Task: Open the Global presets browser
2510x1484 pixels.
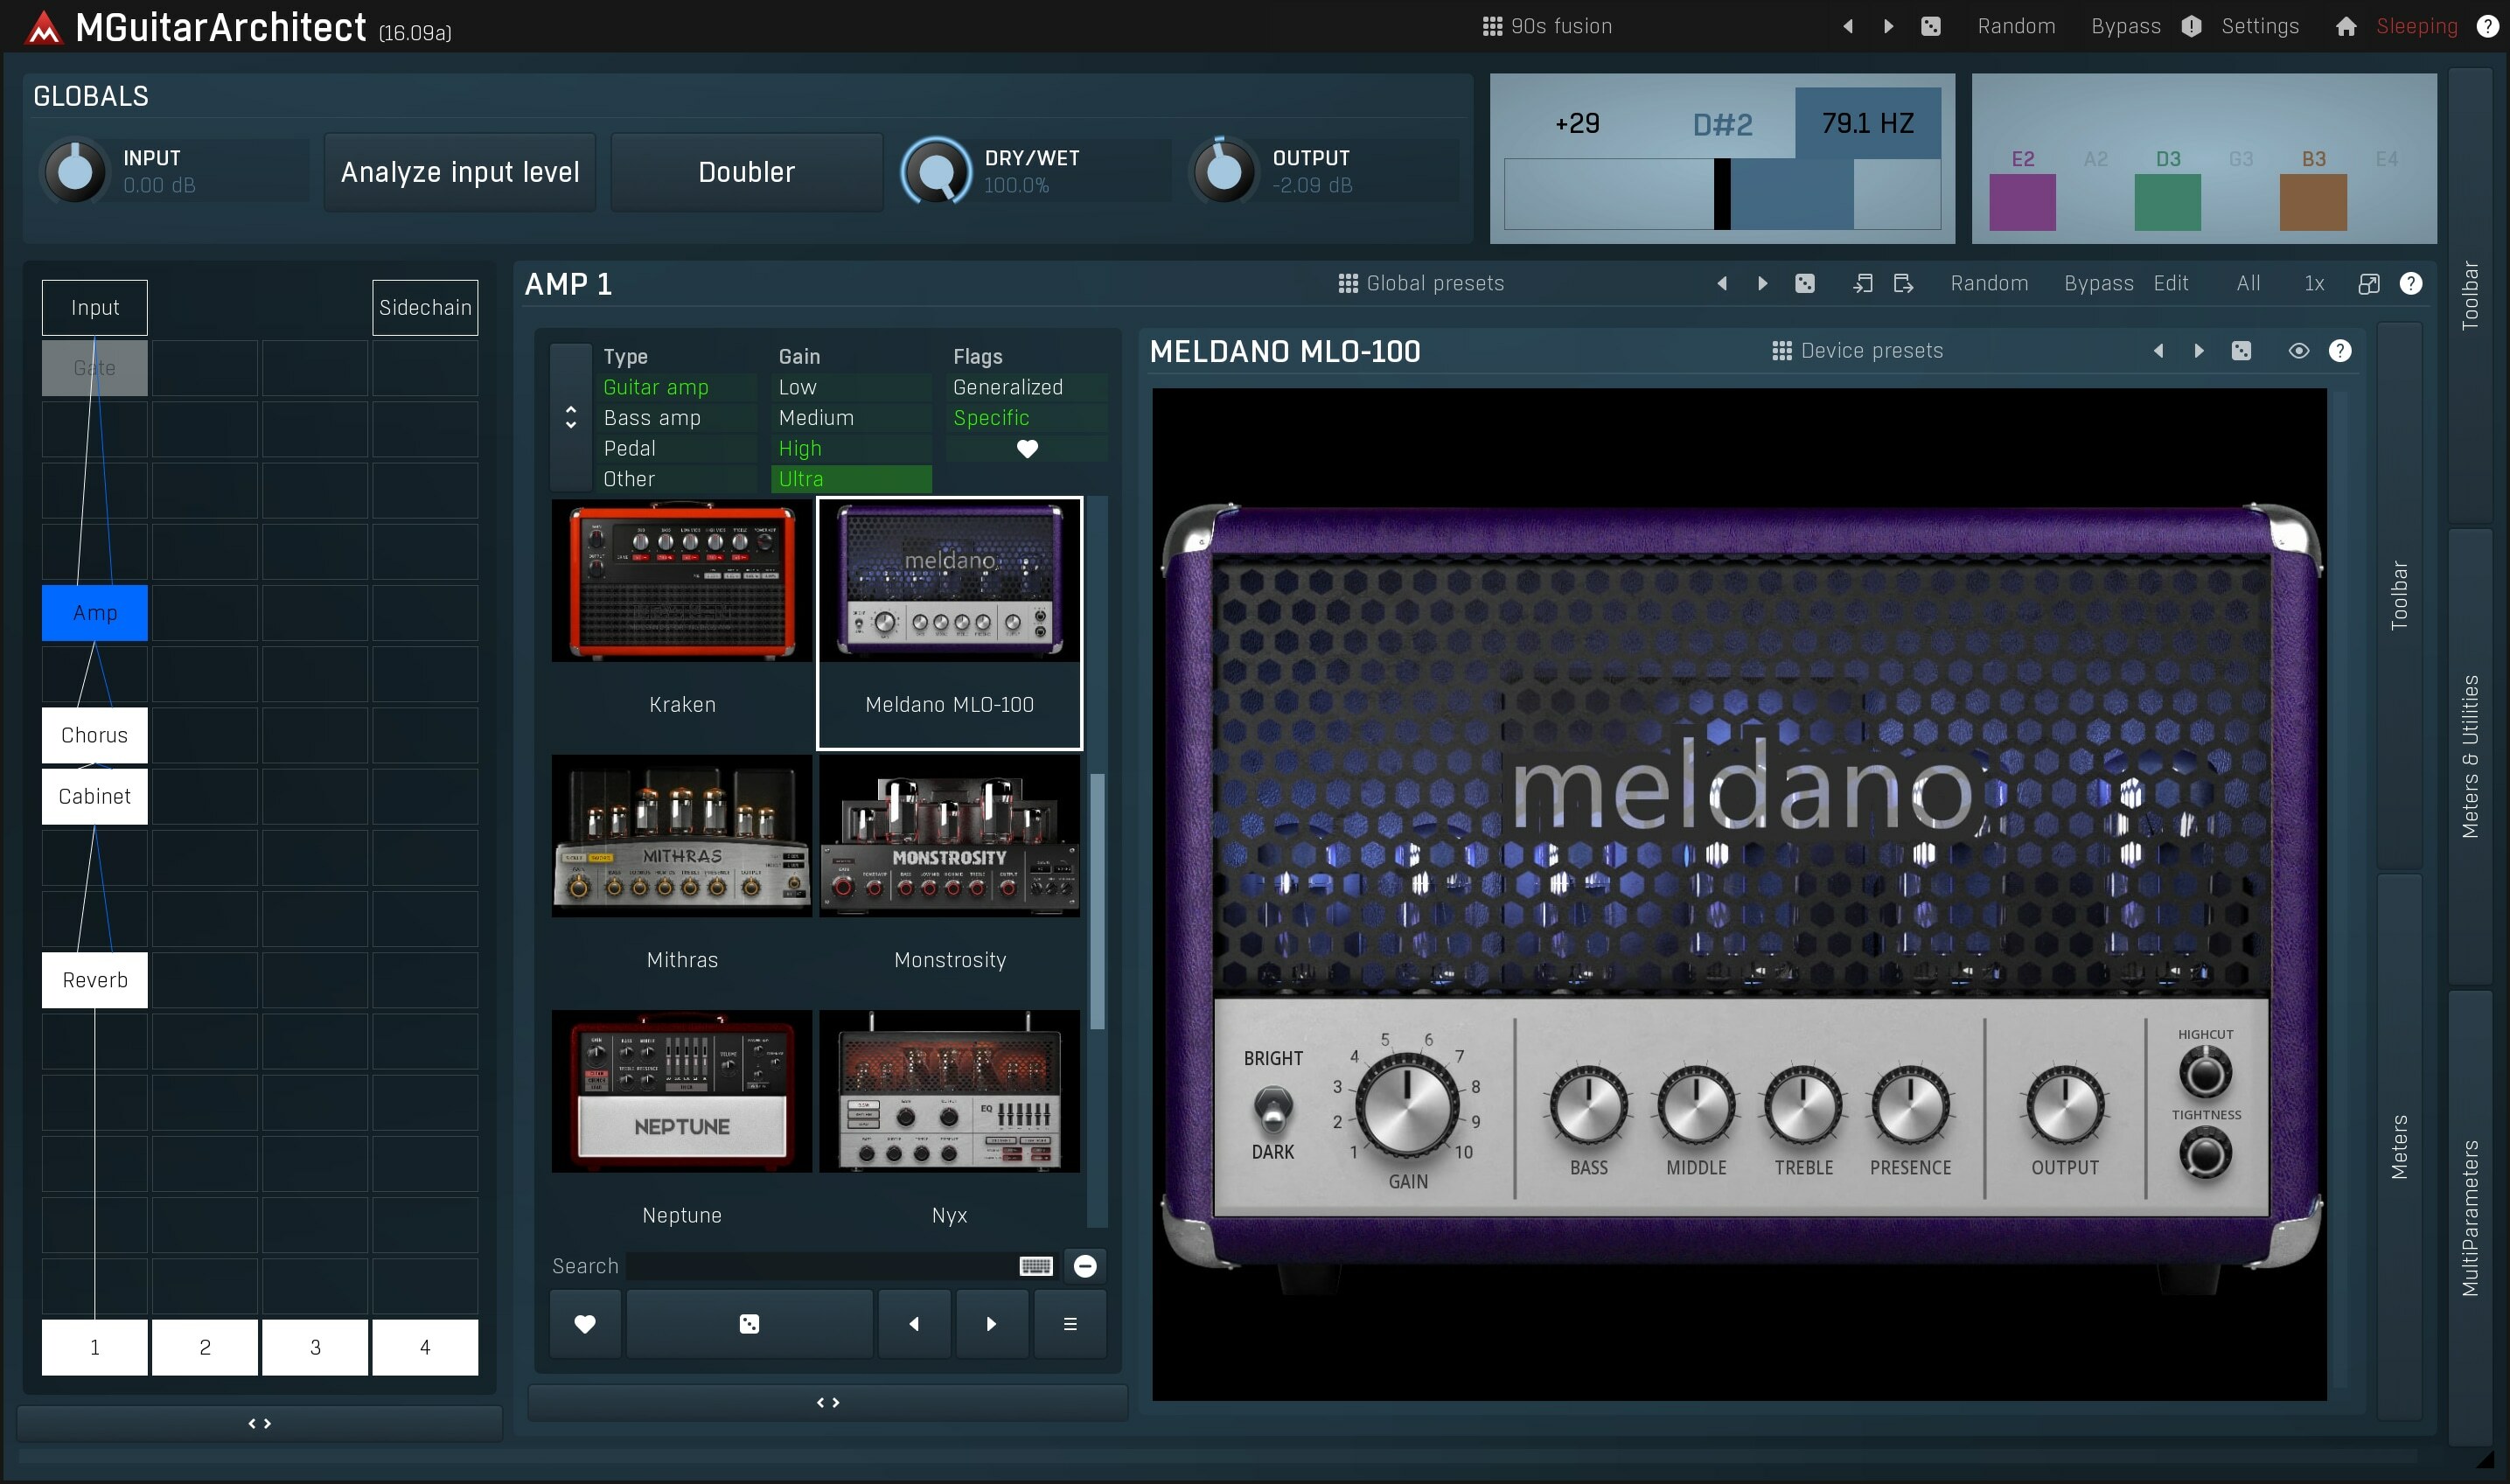Action: (x=1420, y=283)
